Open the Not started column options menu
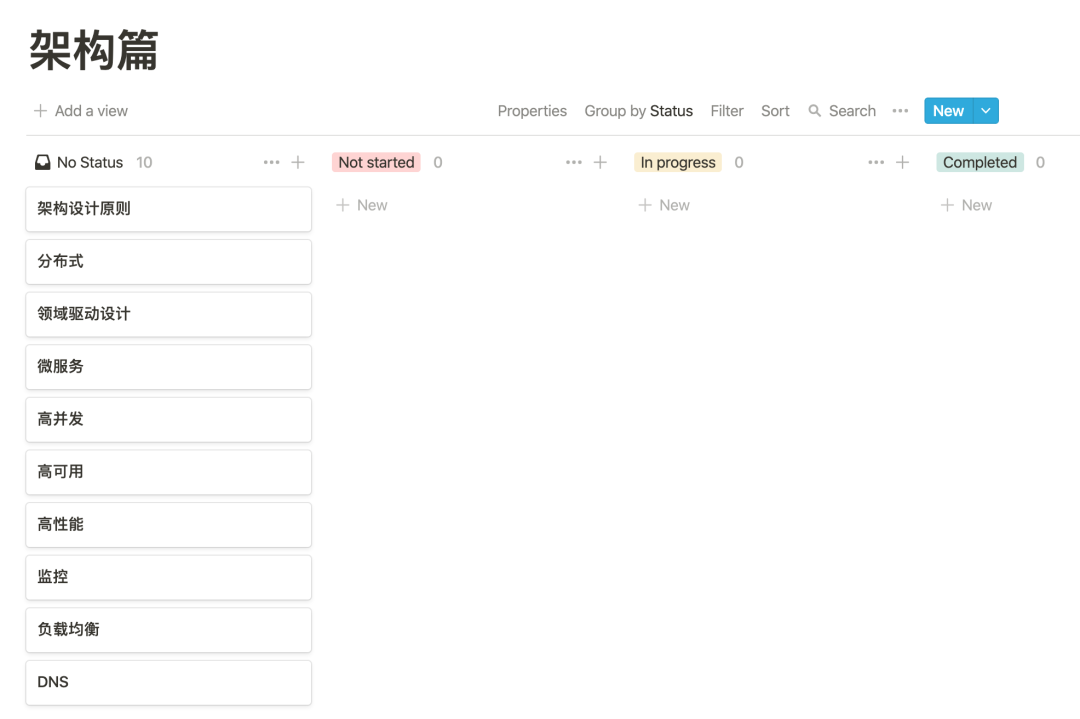Viewport: 1080px width, 719px height. (574, 163)
